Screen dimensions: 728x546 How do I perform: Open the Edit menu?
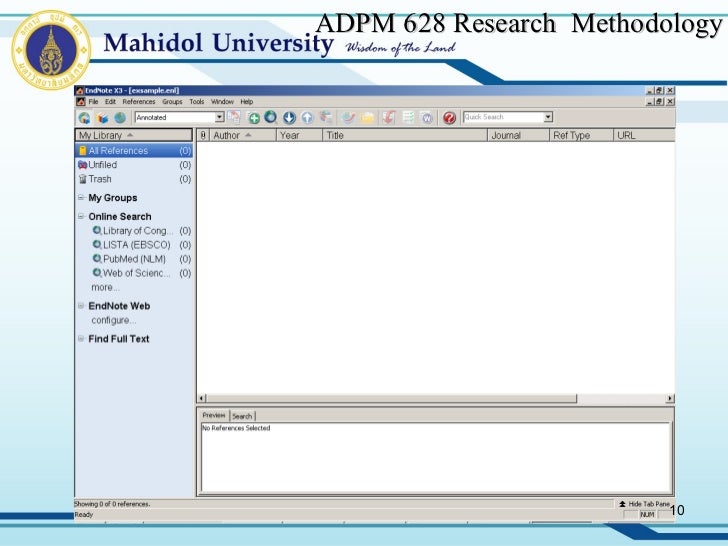pyautogui.click(x=110, y=102)
